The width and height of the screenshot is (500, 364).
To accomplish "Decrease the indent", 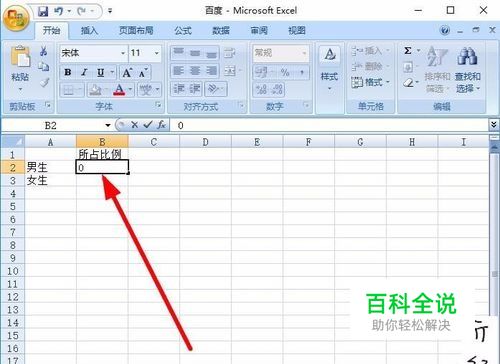I will coord(179,89).
